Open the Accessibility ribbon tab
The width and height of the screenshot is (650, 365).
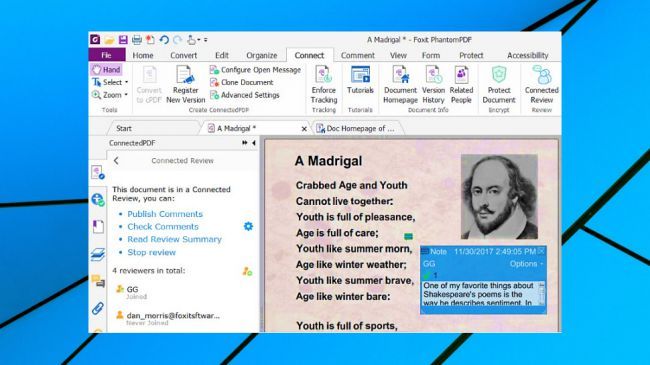(527, 55)
